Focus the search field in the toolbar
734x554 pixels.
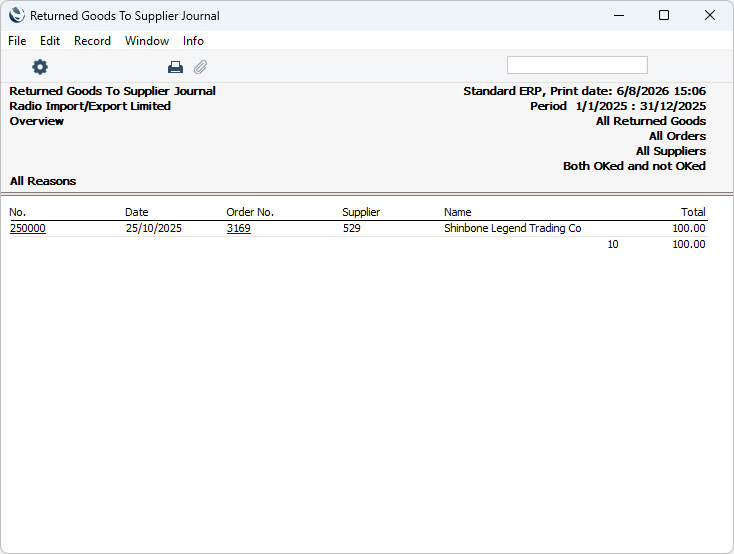pos(577,65)
